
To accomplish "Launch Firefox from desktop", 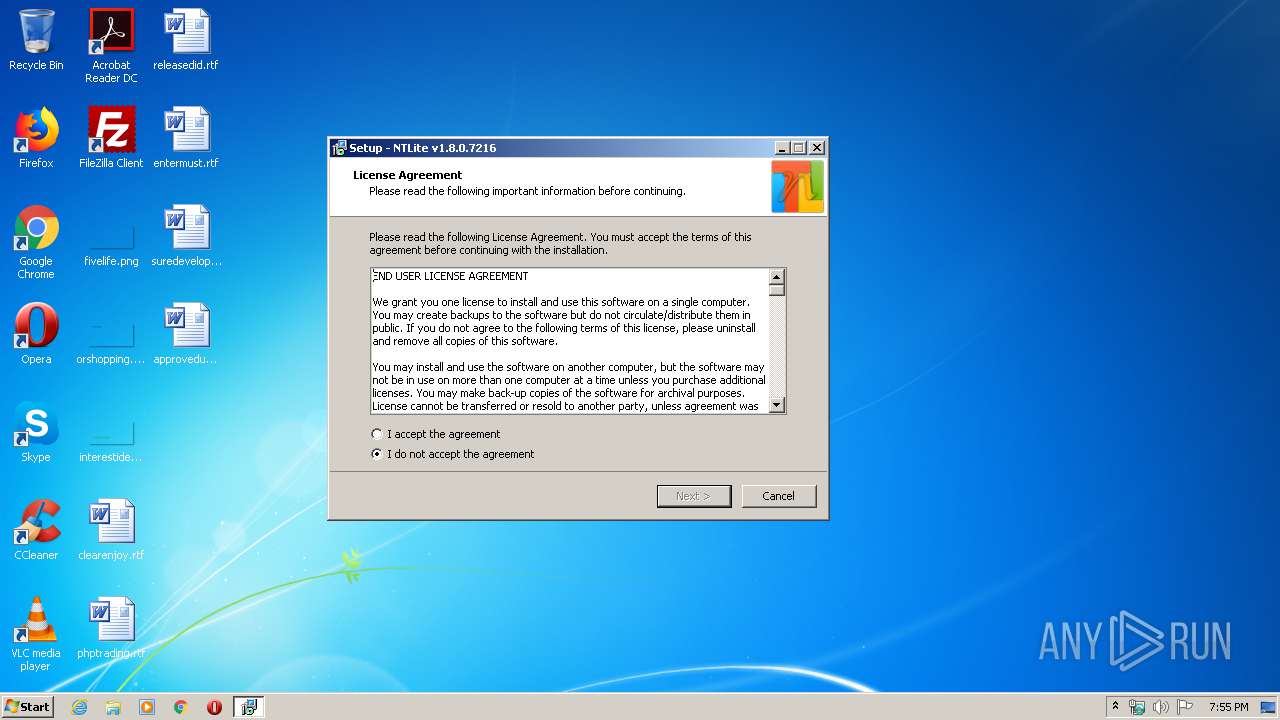I will [36, 138].
